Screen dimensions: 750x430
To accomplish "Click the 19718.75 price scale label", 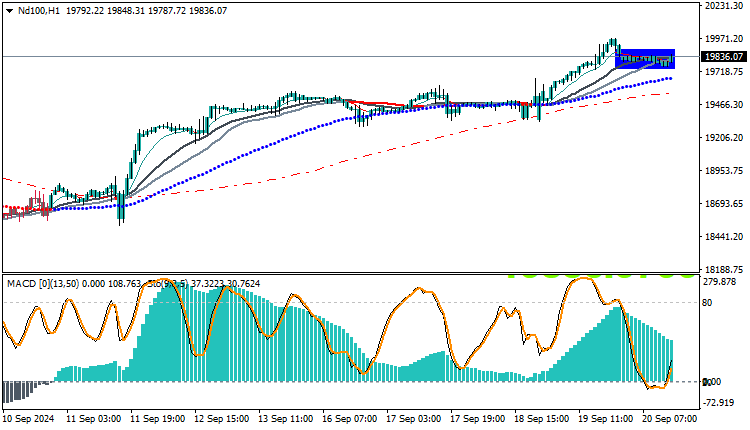I will coord(724,72).
